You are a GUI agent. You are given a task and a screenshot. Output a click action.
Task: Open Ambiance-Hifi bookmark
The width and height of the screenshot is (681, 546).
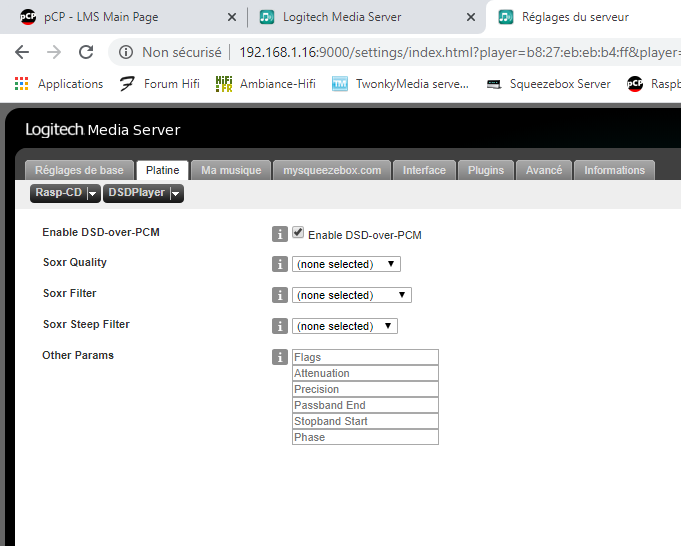pos(266,83)
